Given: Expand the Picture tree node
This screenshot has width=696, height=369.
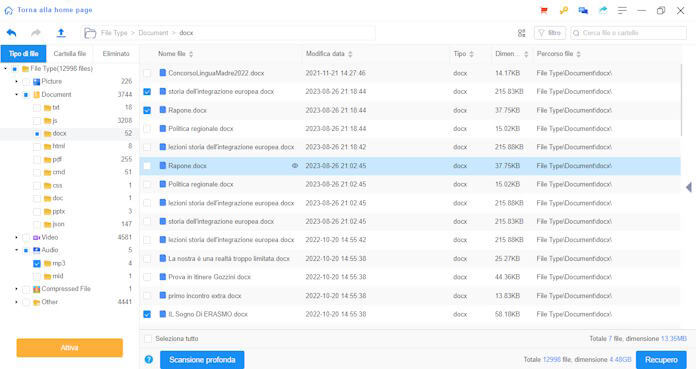Looking at the screenshot, I should click(16, 82).
